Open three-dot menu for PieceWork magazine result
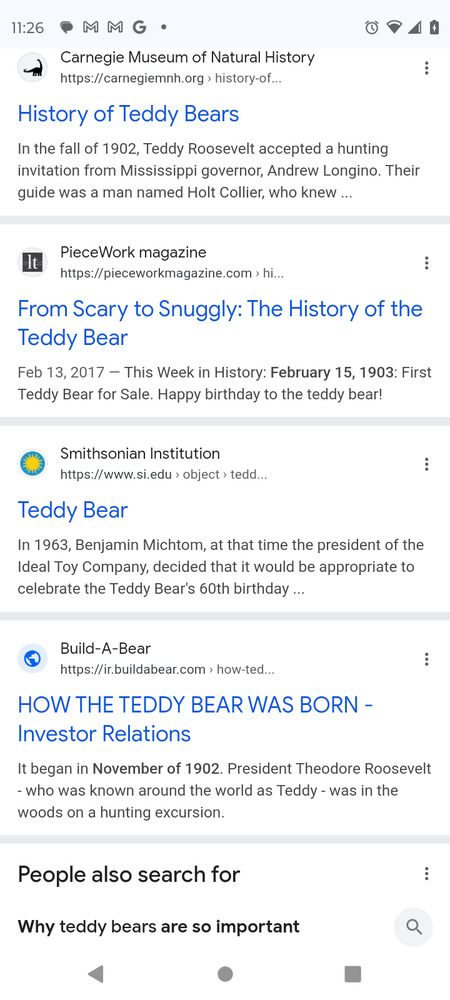 click(x=426, y=263)
